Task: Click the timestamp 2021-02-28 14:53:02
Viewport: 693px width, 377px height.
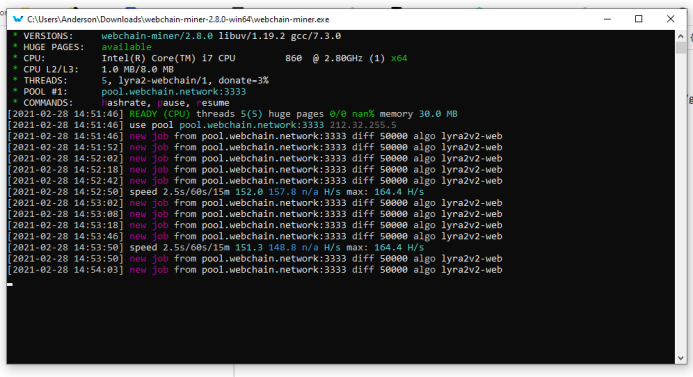Action: coord(65,203)
